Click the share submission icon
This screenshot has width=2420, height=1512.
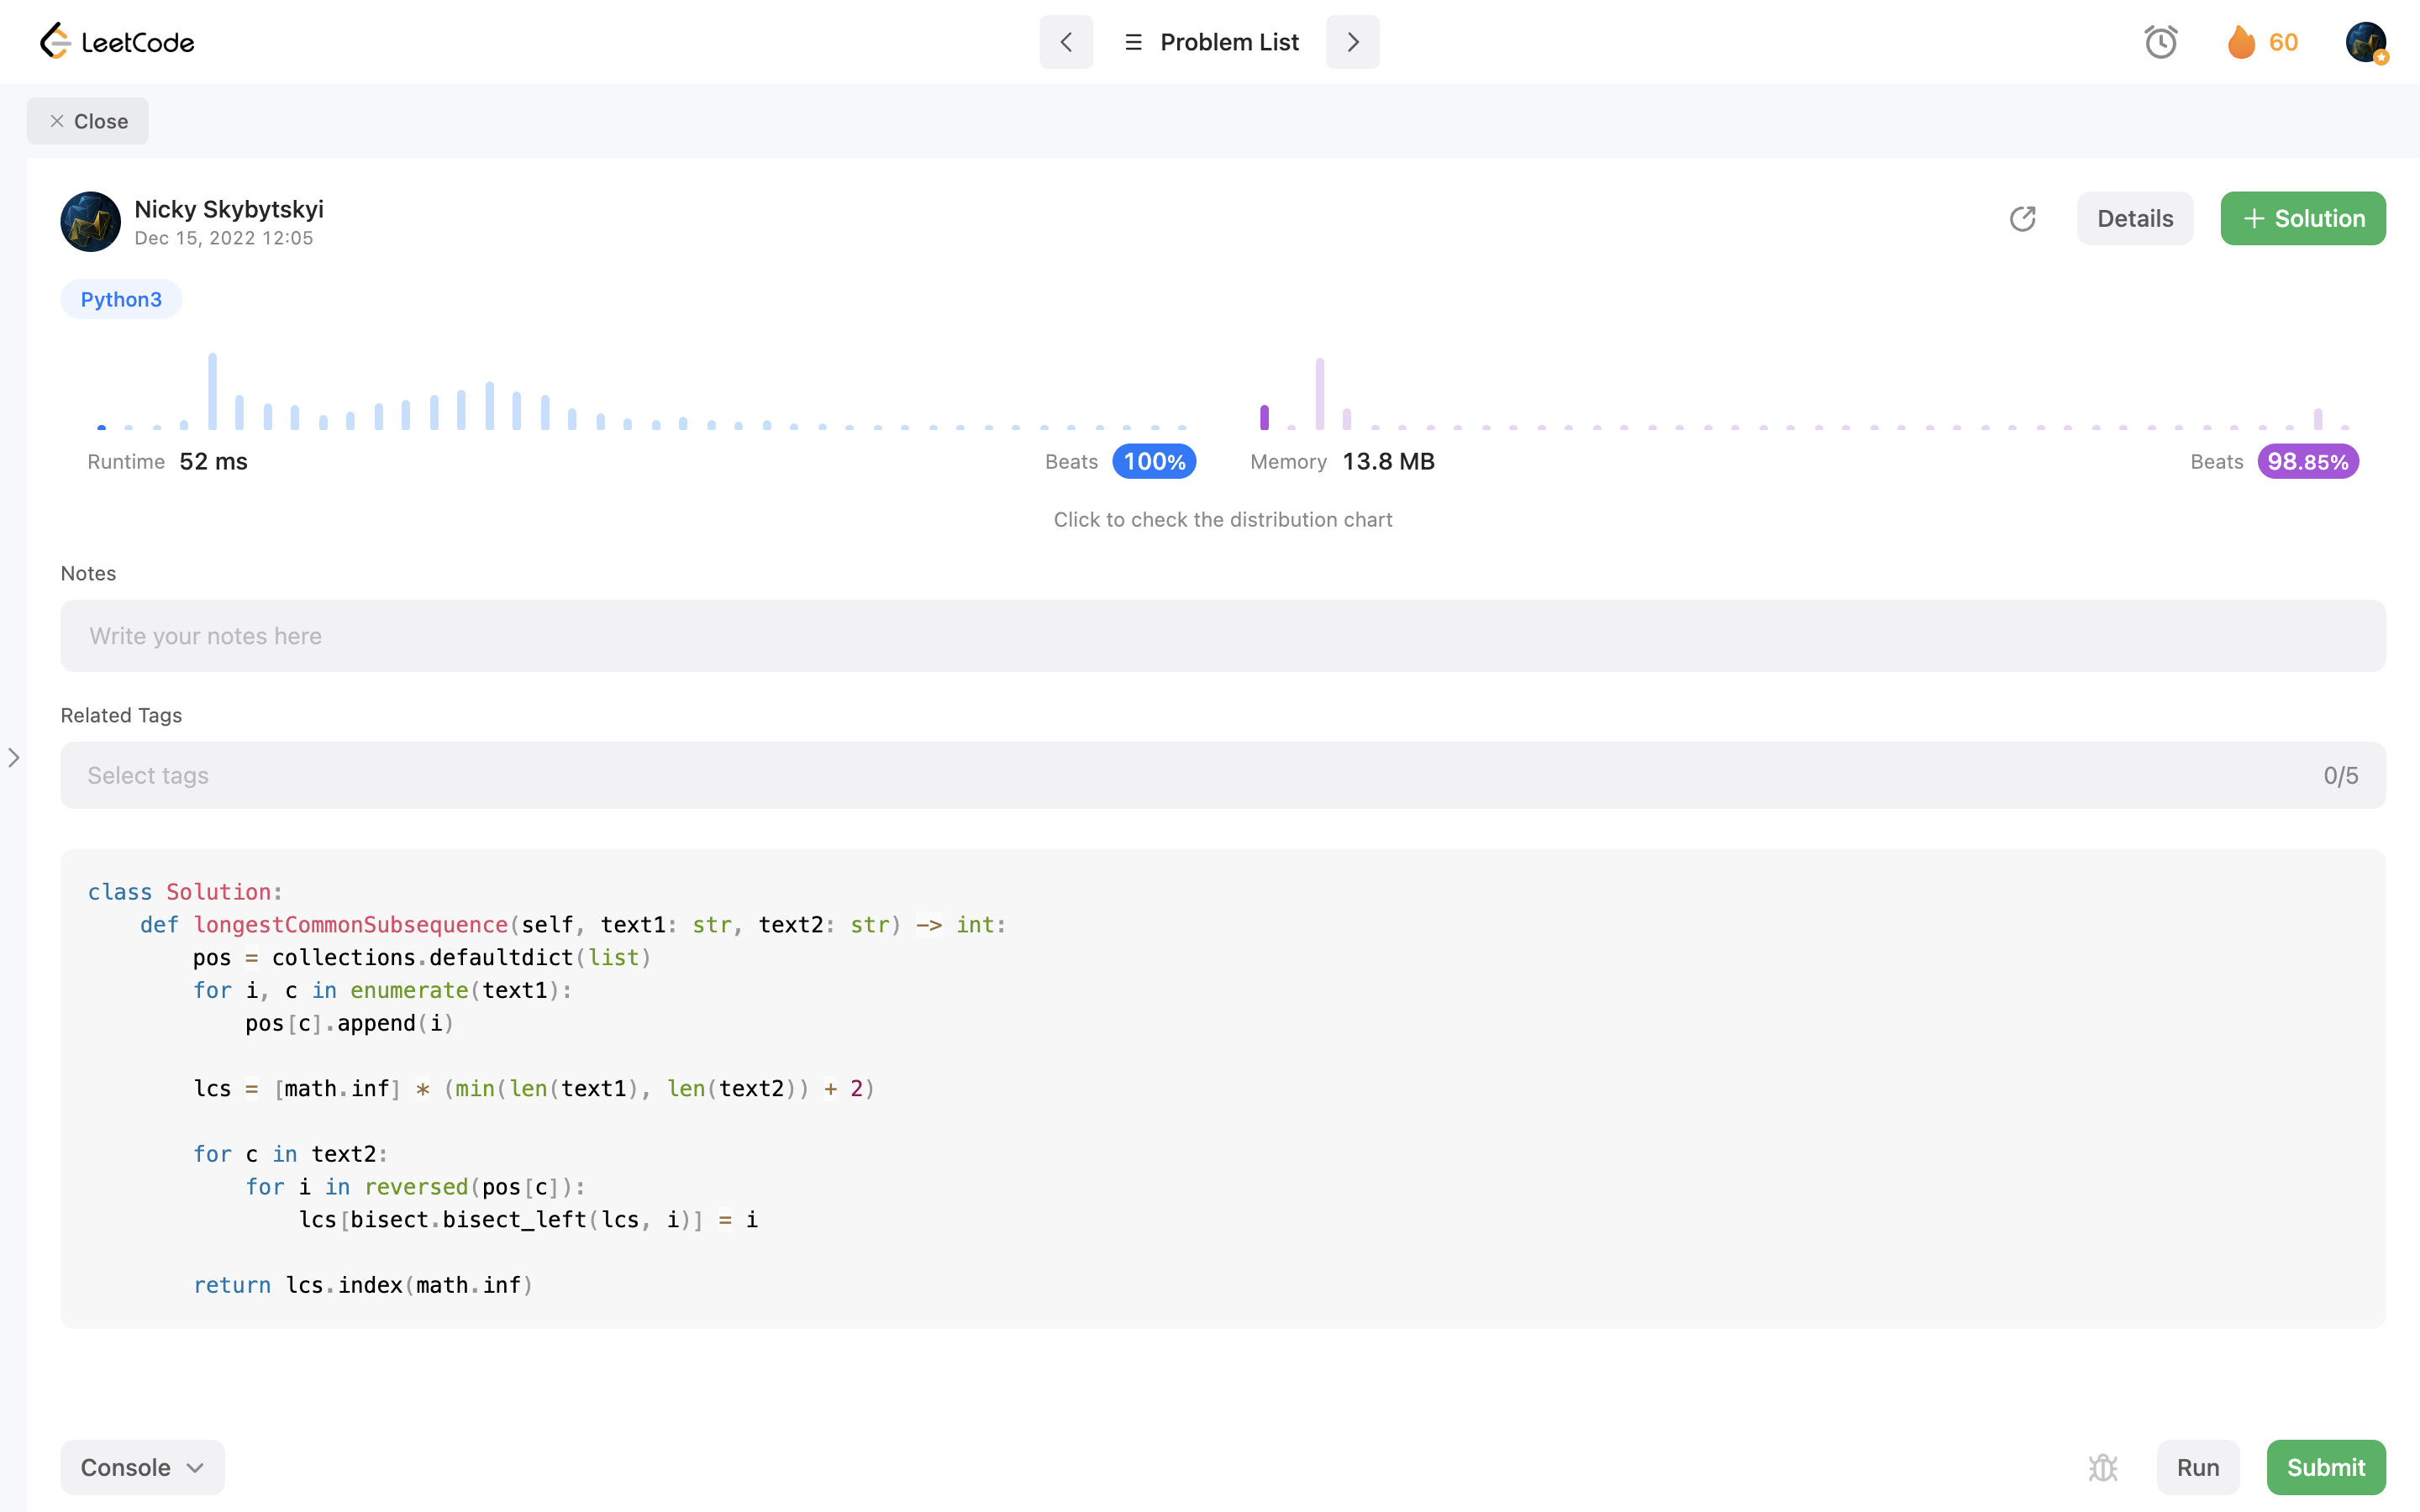point(2022,218)
